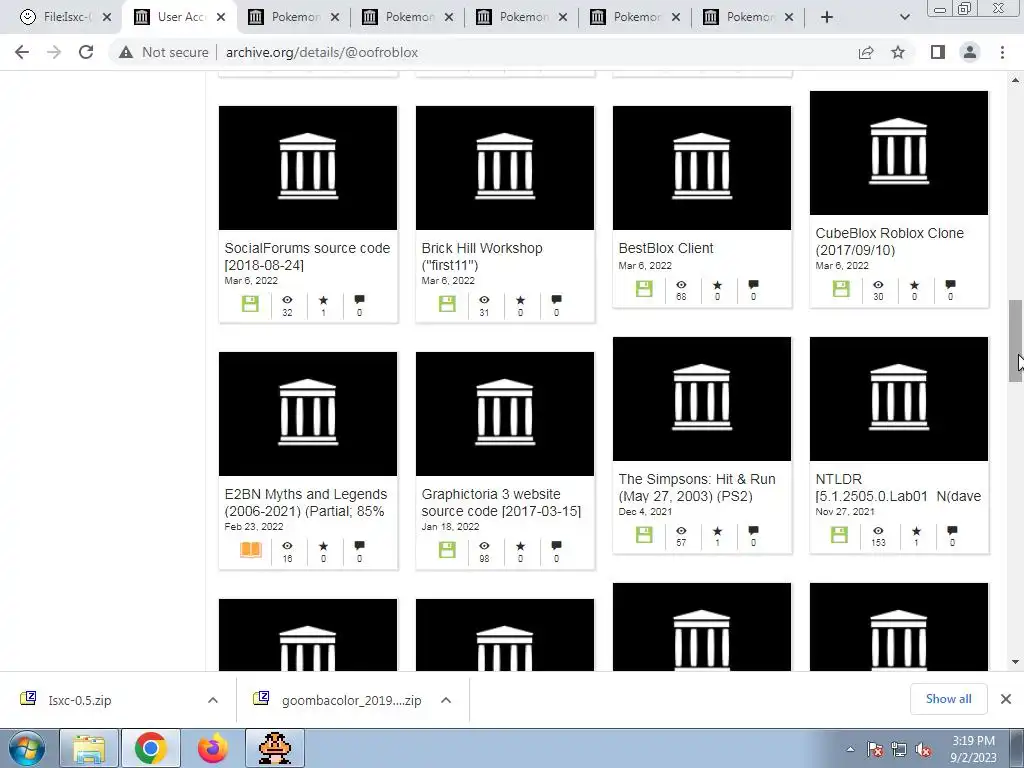Open the Goomba app in taskbar
Image resolution: width=1024 pixels, height=768 pixels.
[275, 748]
